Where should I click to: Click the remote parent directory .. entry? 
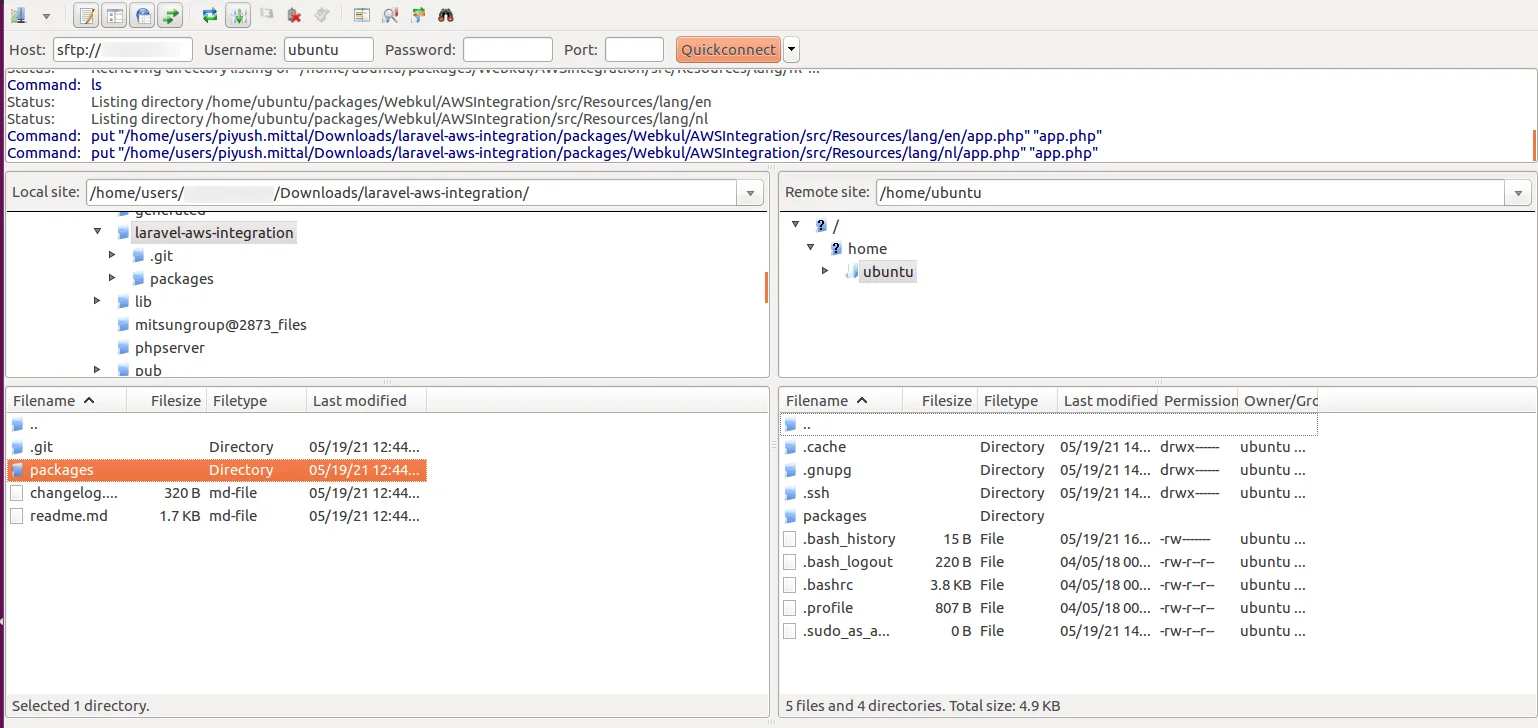click(x=1049, y=424)
